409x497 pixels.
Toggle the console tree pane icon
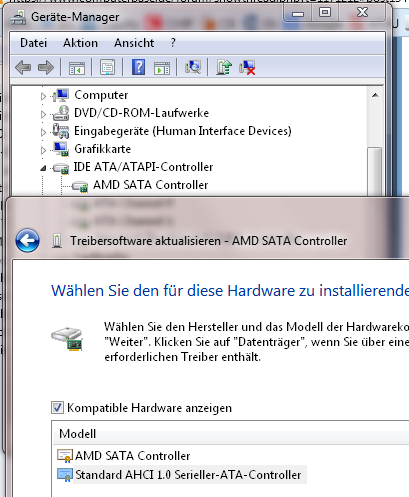coord(77,68)
